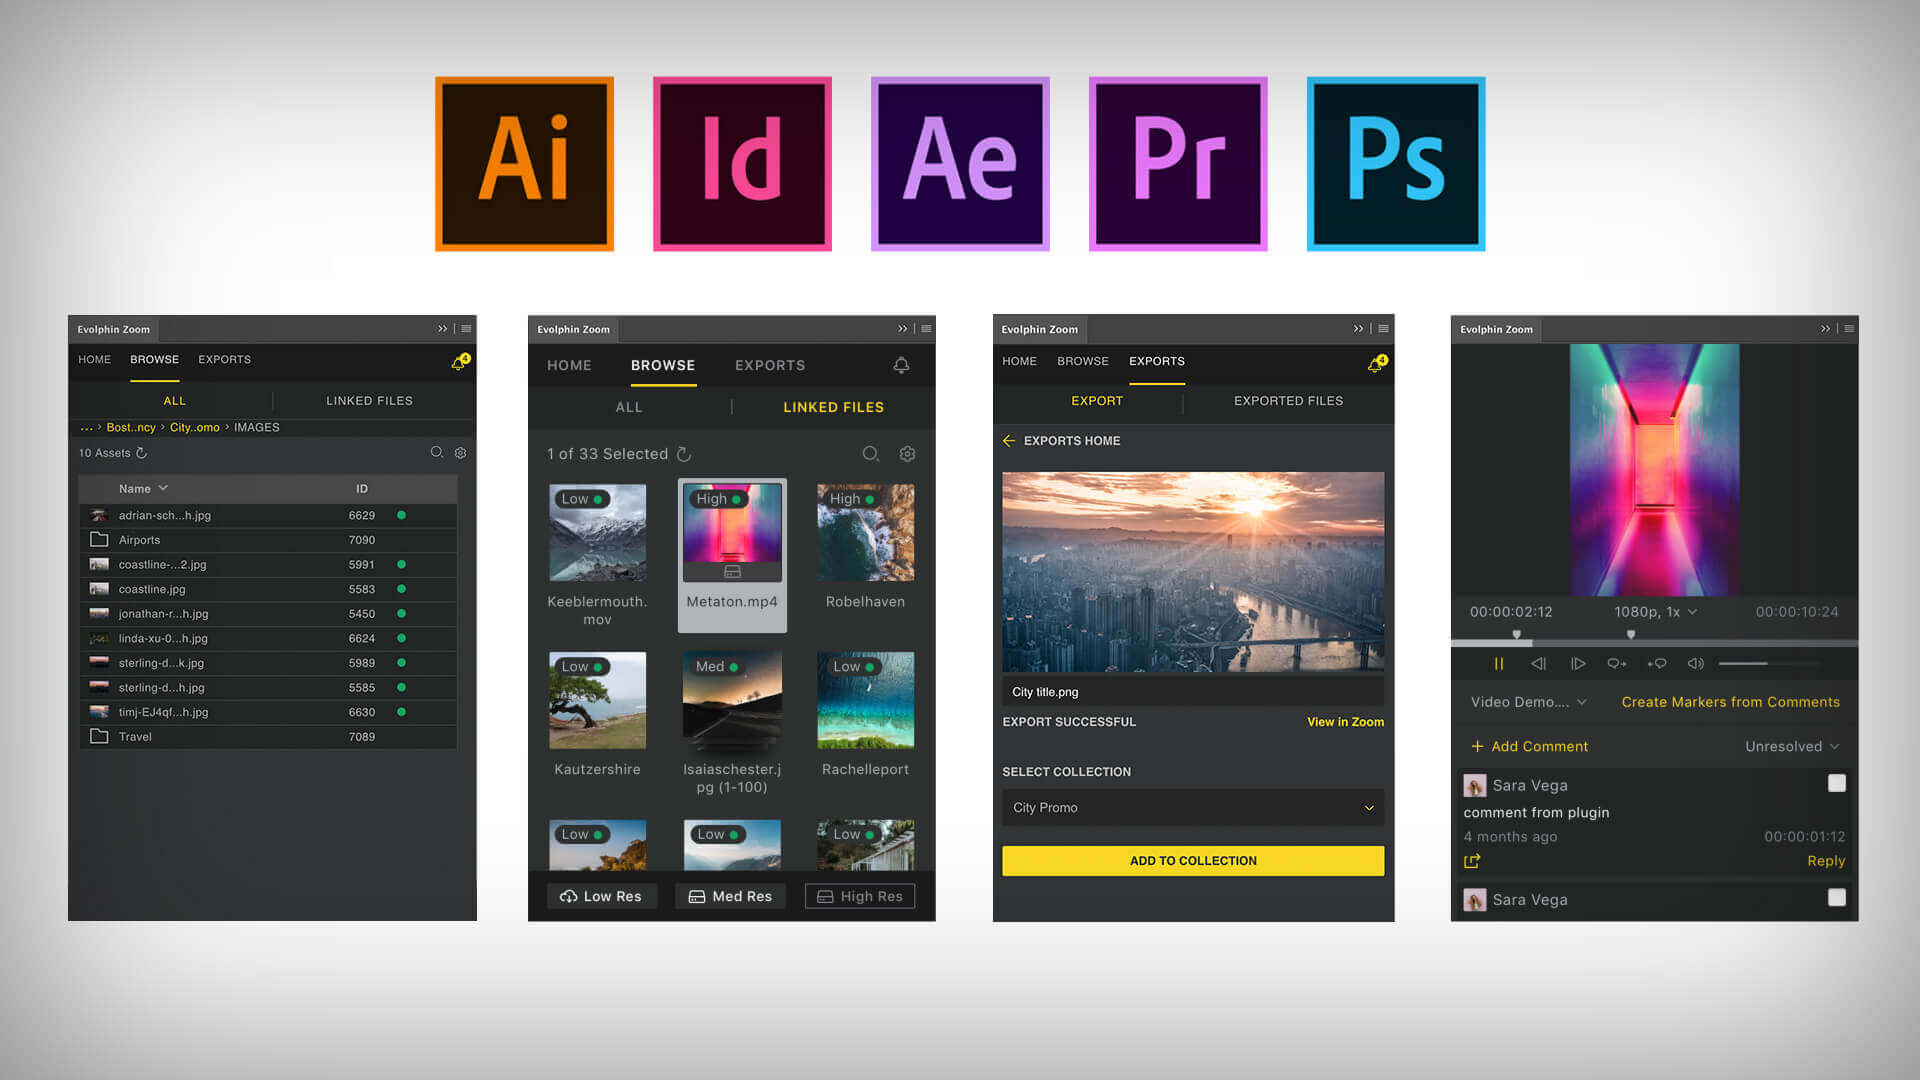1920x1080 pixels.
Task: Expand the City Promo collection dropdown
Action: point(1368,808)
